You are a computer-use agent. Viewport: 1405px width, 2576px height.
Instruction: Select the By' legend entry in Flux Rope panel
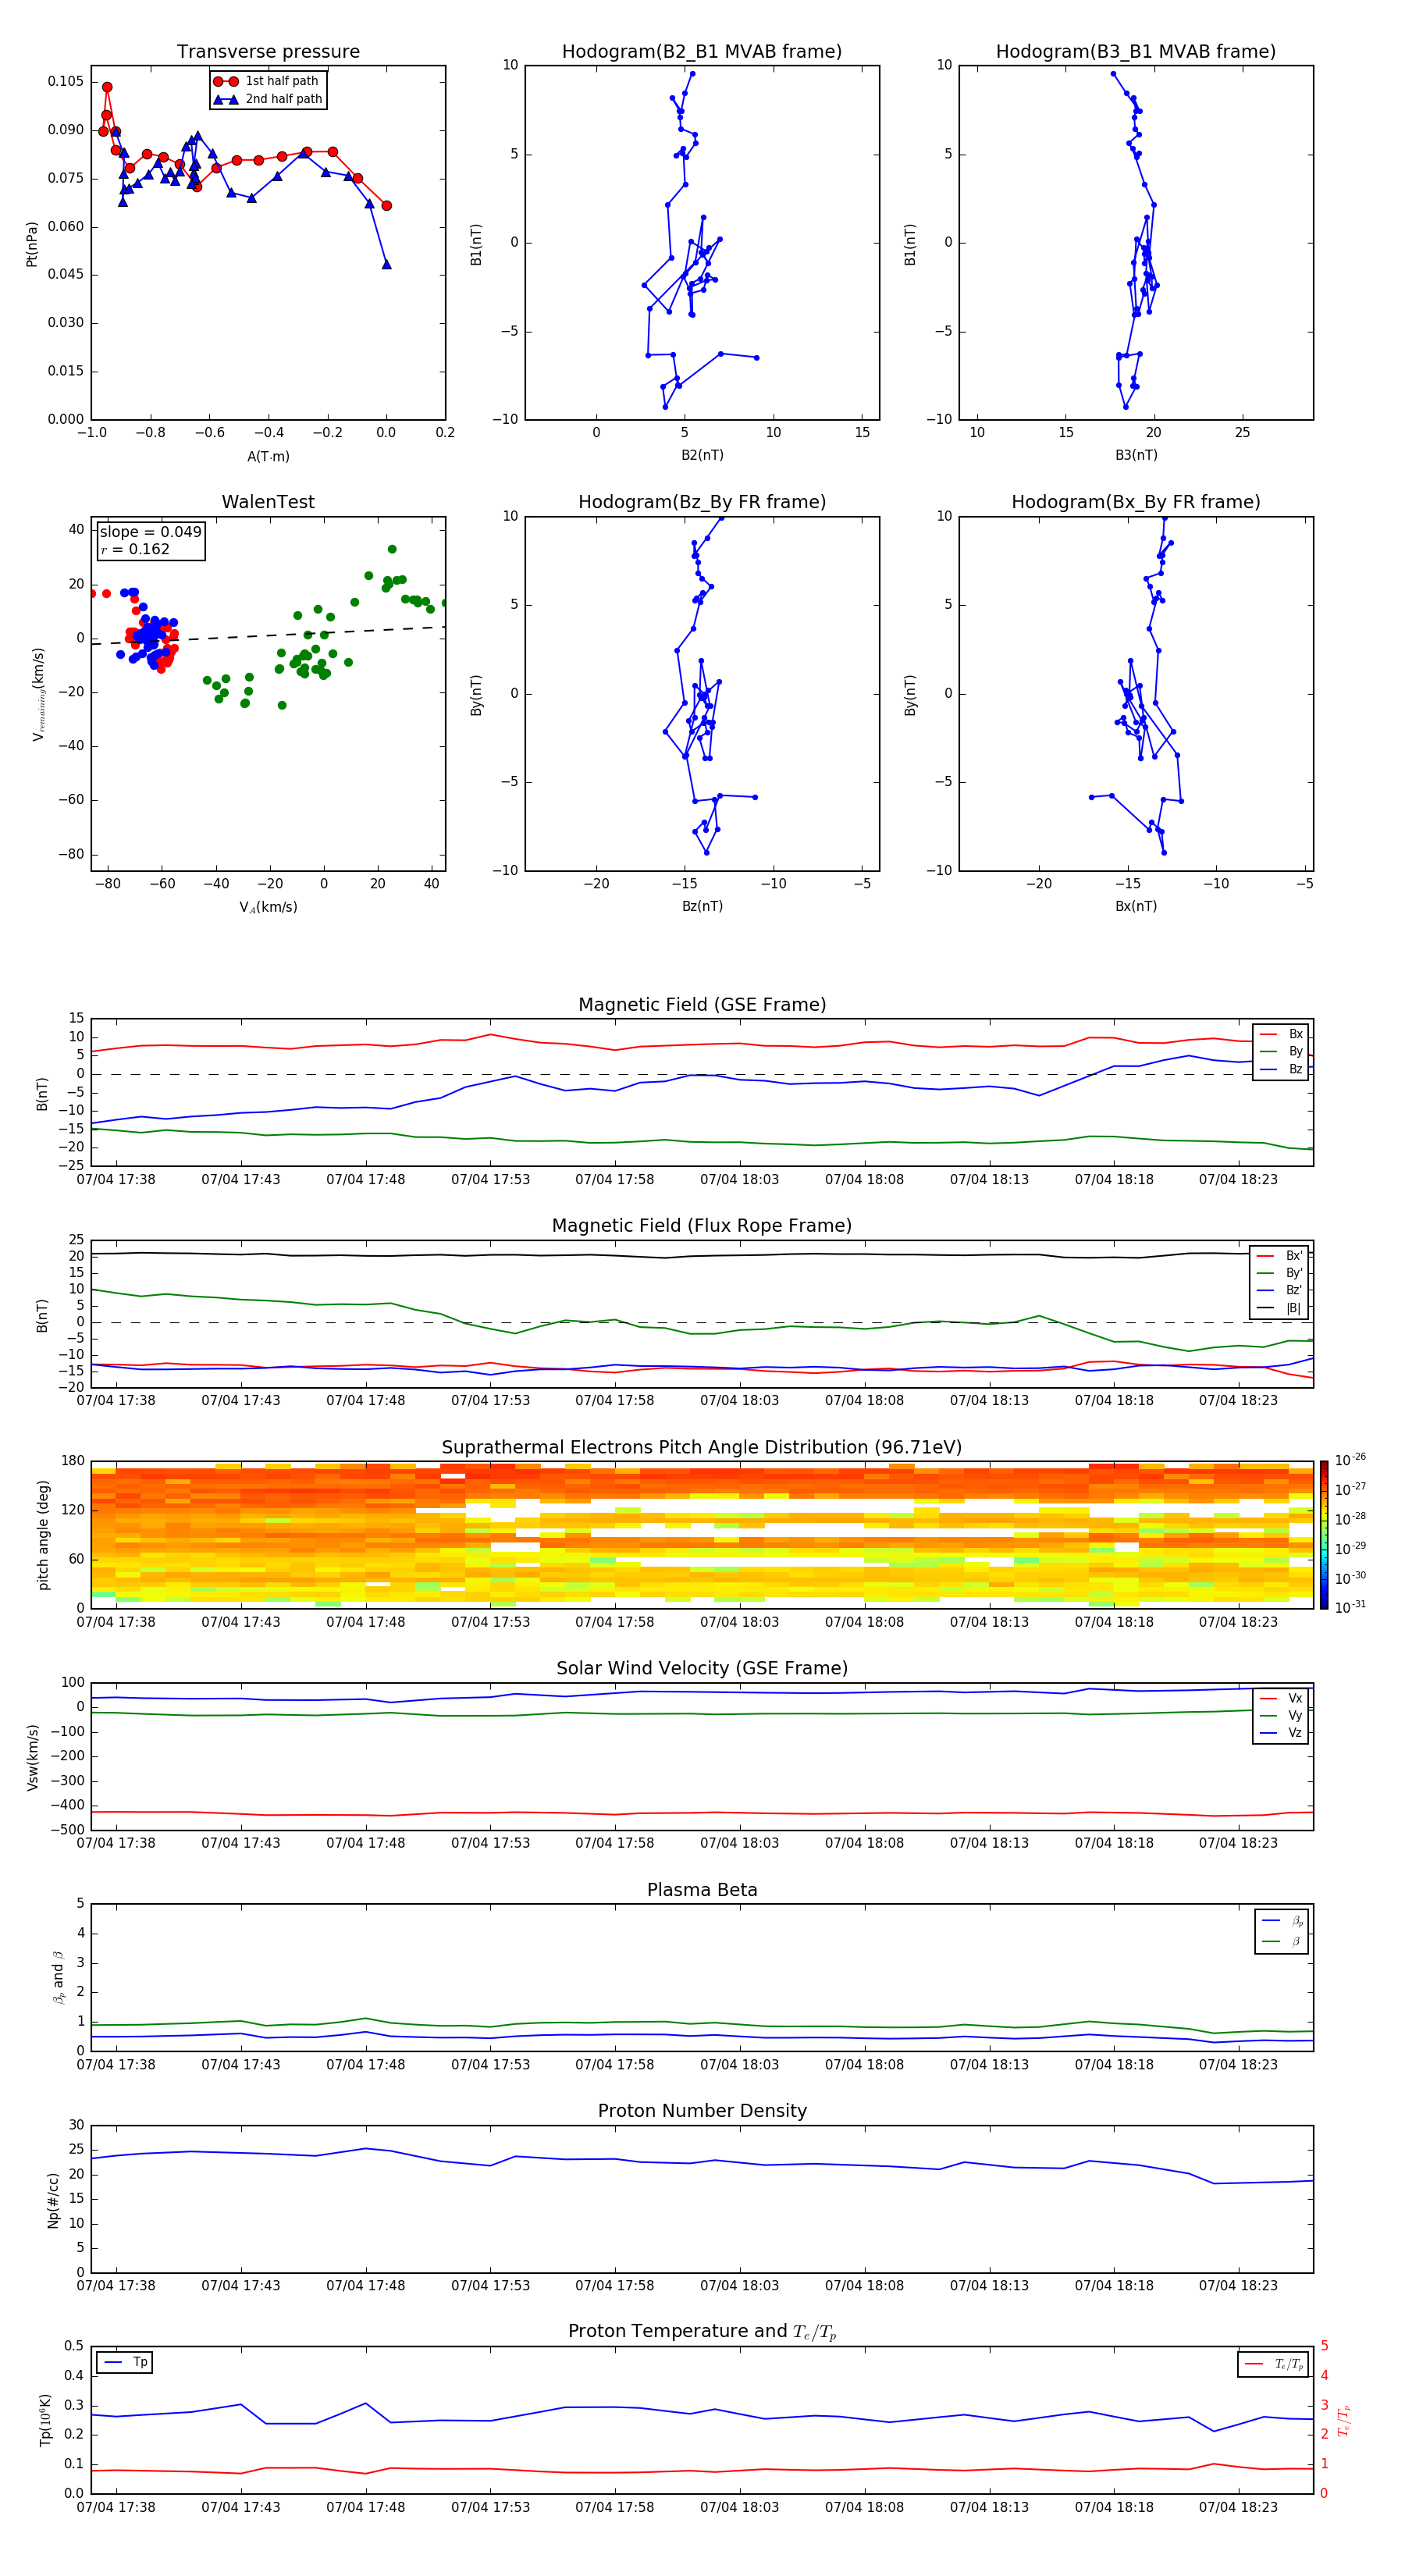tap(1279, 1273)
